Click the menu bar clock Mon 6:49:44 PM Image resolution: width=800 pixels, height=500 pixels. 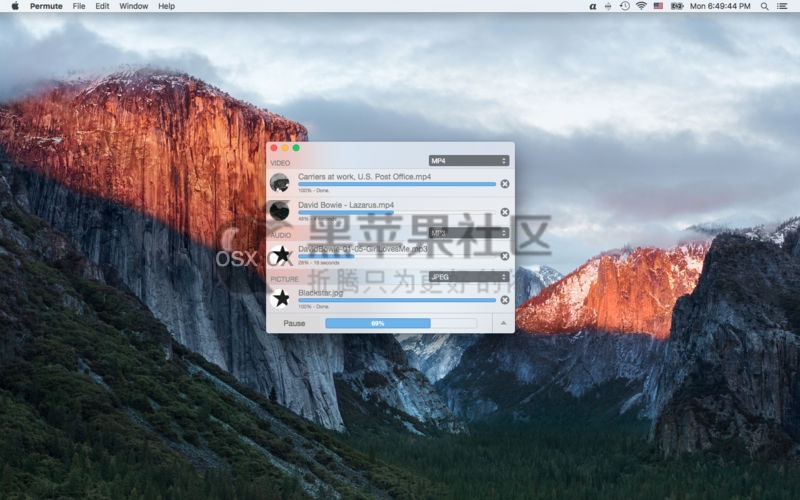click(720, 6)
